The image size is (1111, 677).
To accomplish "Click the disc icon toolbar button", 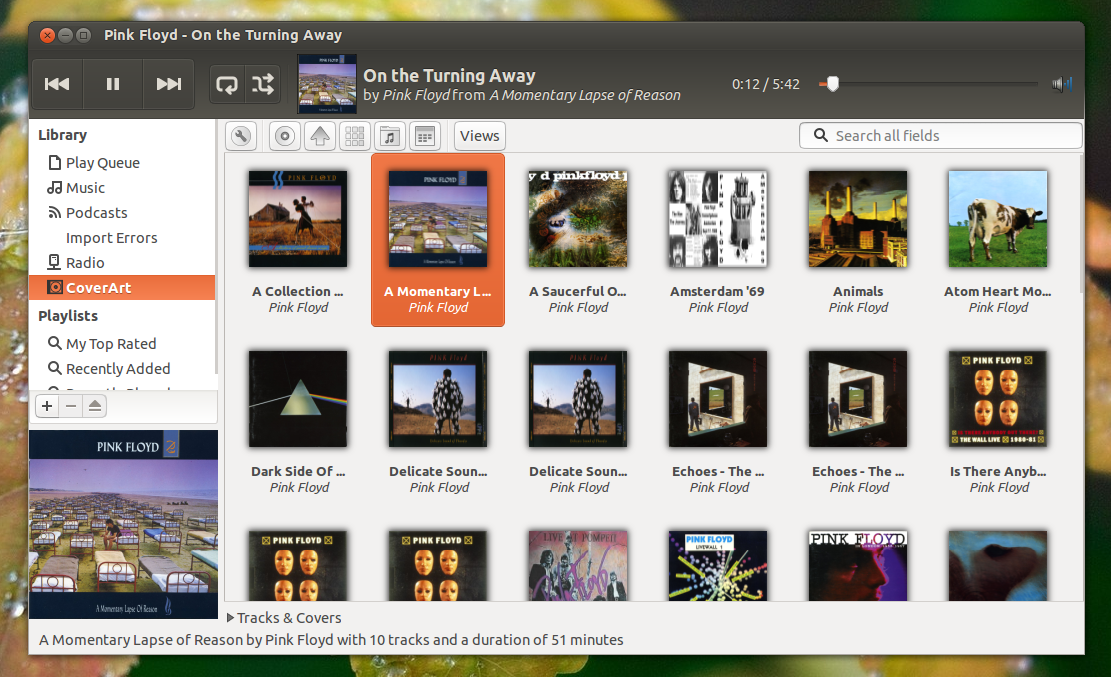I will coord(285,136).
